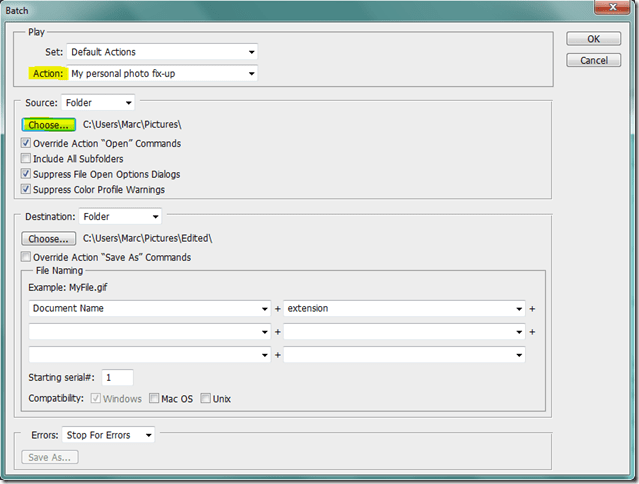
Task: Open the Set dropdown showing Default Actions
Action: pyautogui.click(x=163, y=51)
